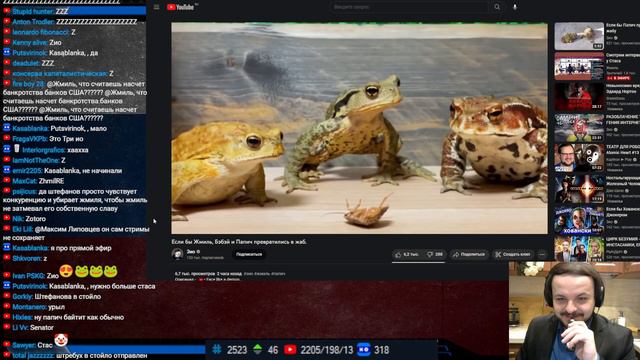Click the blue KO icon beside 318
The height and width of the screenshot is (360, 640).
(364, 349)
